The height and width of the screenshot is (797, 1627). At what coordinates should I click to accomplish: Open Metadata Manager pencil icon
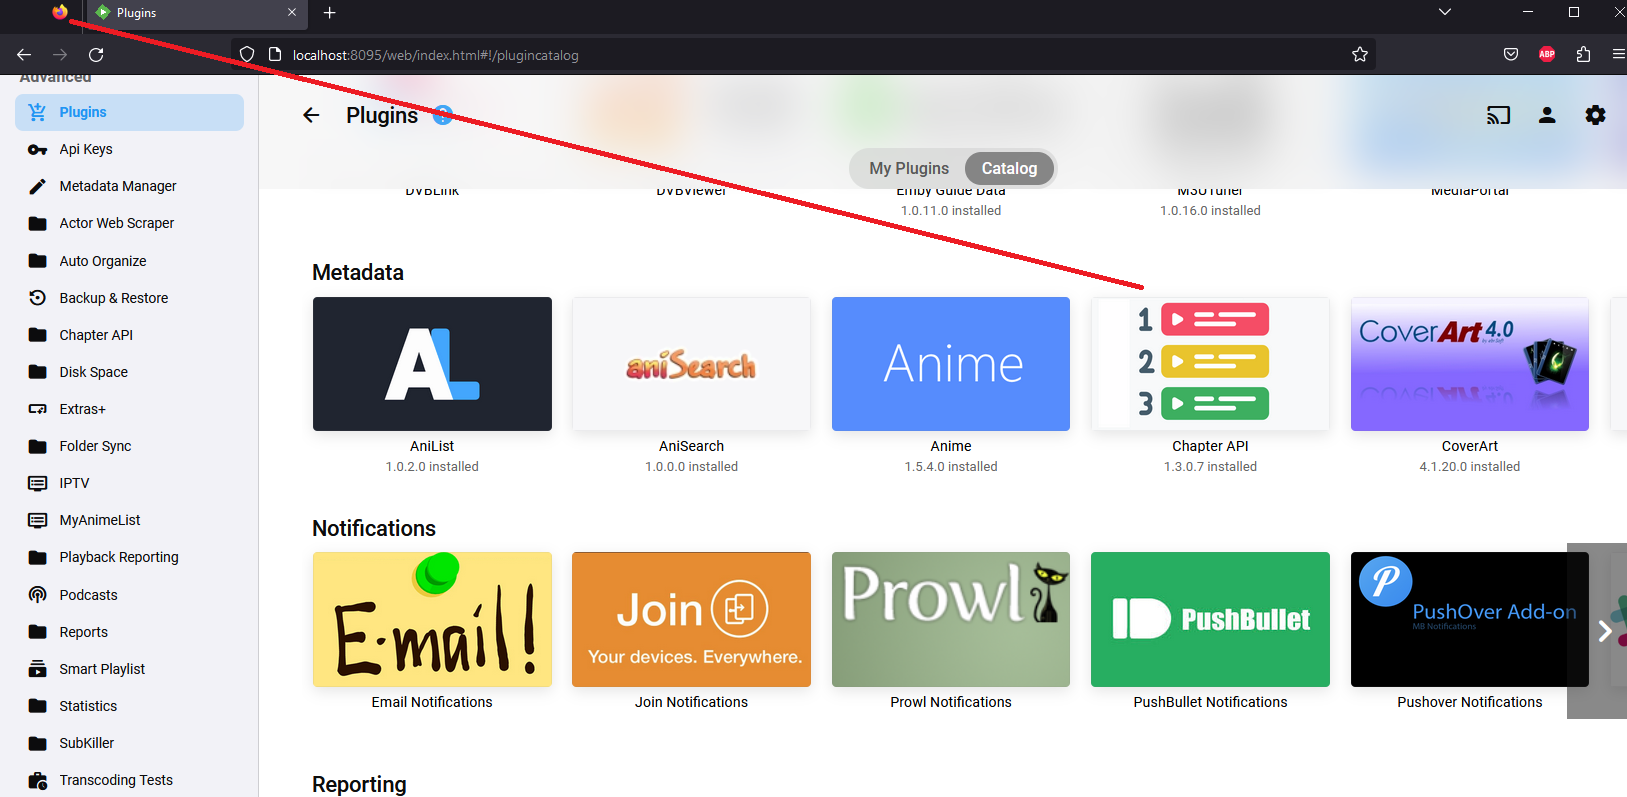[38, 186]
